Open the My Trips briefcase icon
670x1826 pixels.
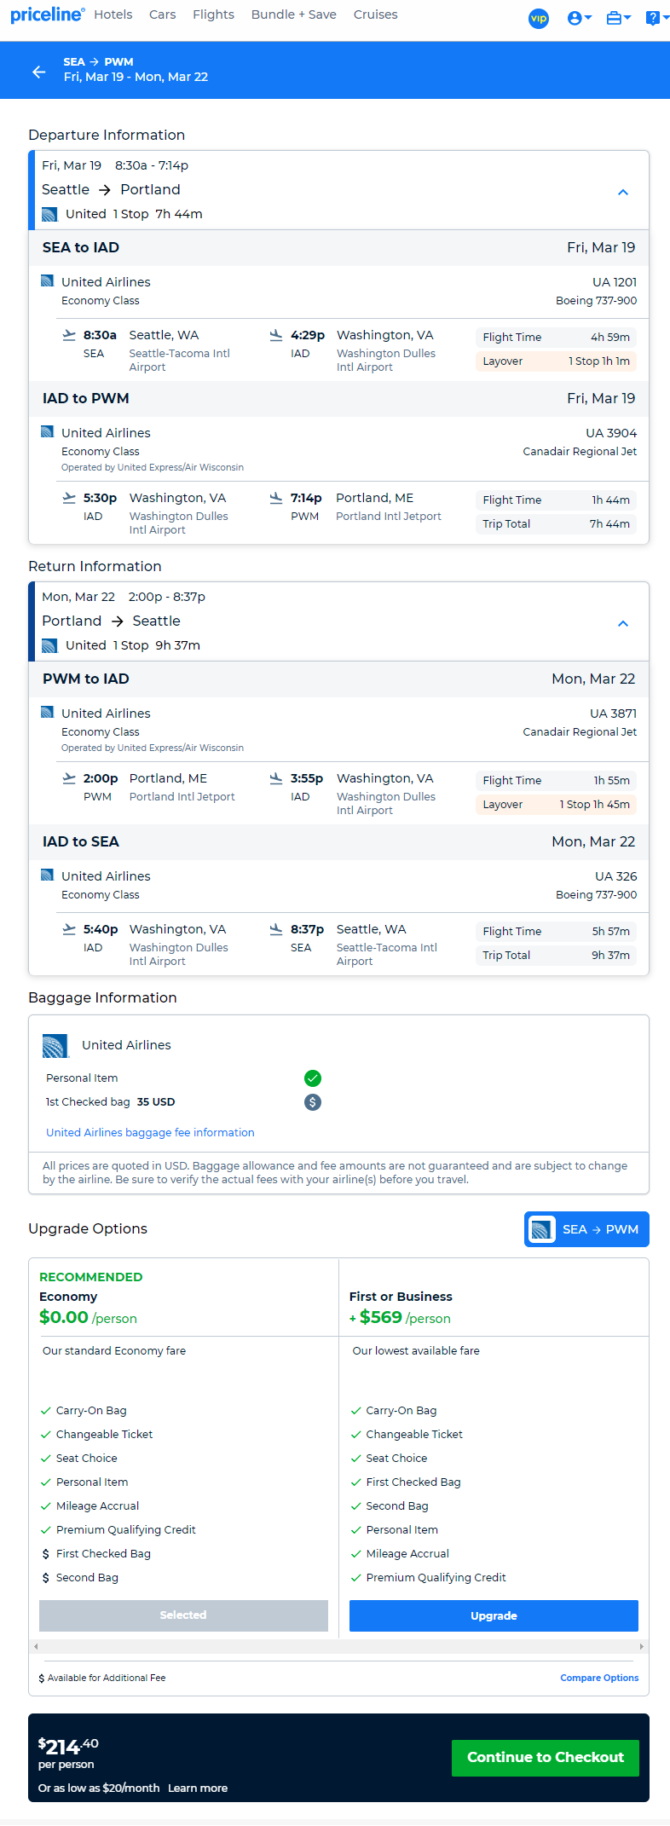point(618,18)
